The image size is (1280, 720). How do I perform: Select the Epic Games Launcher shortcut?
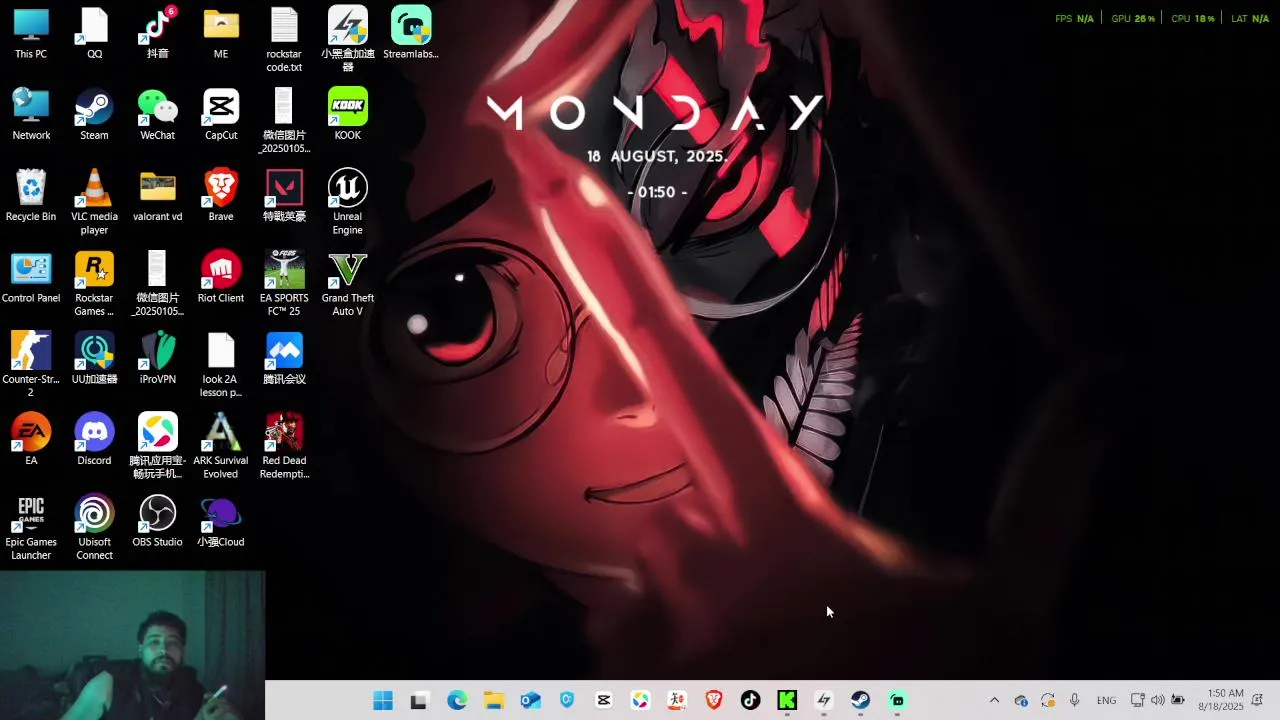click(31, 528)
